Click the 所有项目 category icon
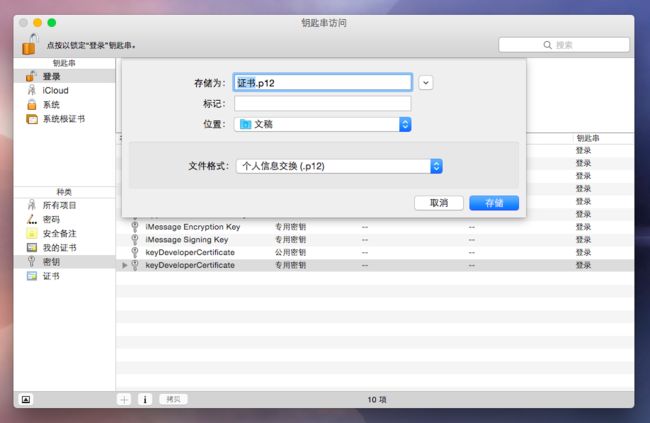650x423 pixels. click(x=32, y=205)
